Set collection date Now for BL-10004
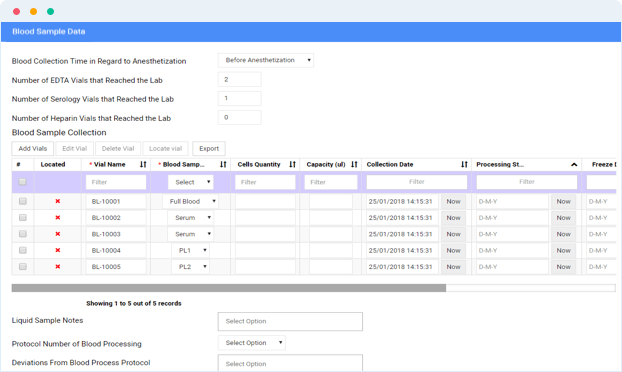Viewport: 622px width, 372px height. point(453,251)
